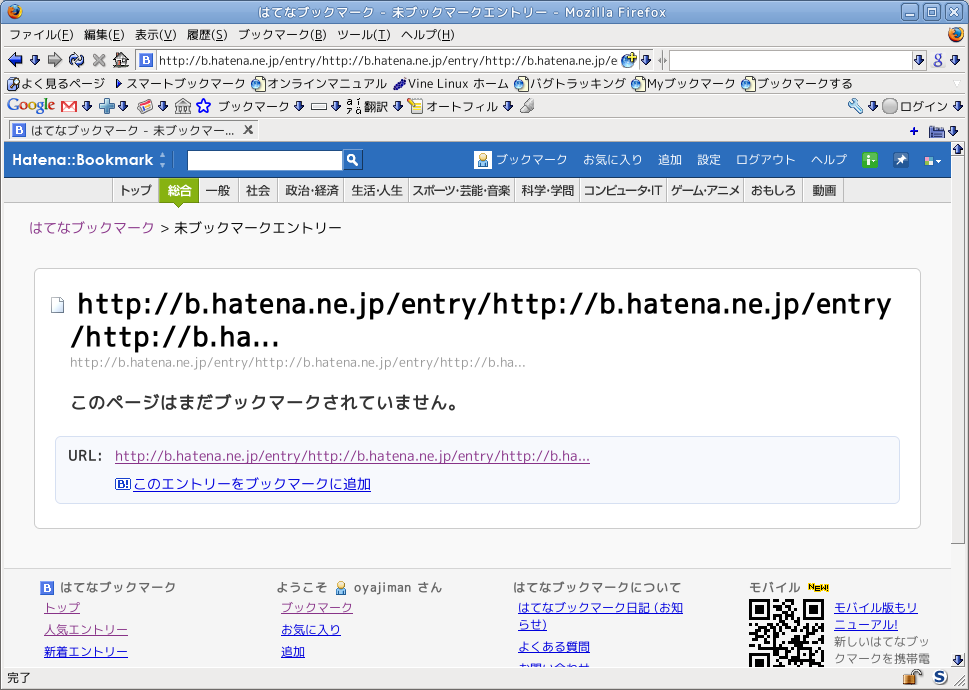This screenshot has width=969, height=690.
Task: Click the pin icon in Hatena header
Action: pos(901,160)
